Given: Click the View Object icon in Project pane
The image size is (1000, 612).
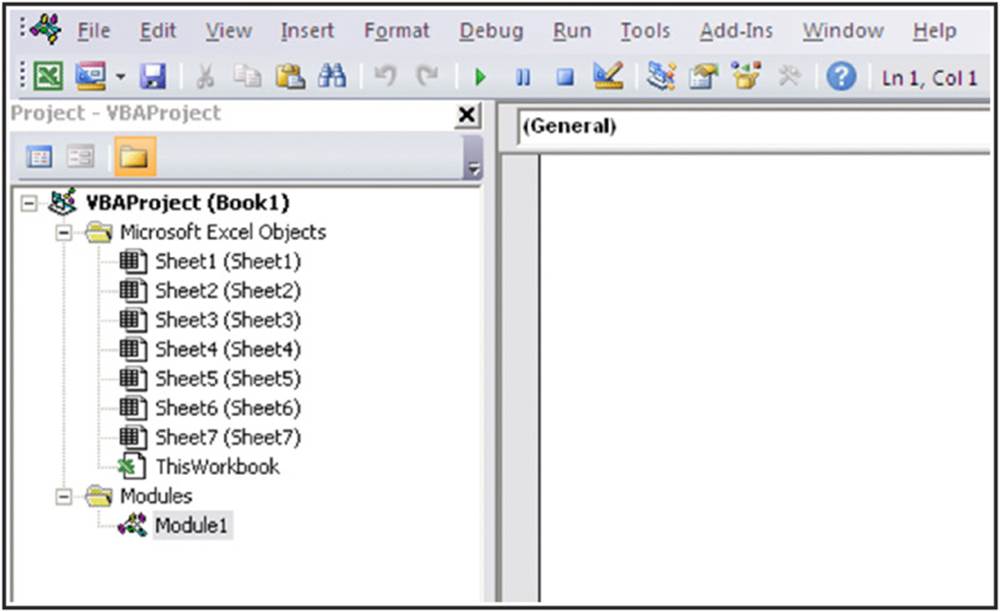Looking at the screenshot, I should (x=81, y=156).
